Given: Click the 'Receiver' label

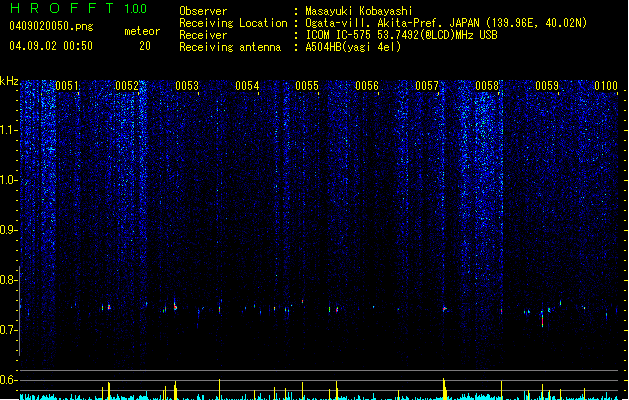Looking at the screenshot, I should [x=203, y=35].
